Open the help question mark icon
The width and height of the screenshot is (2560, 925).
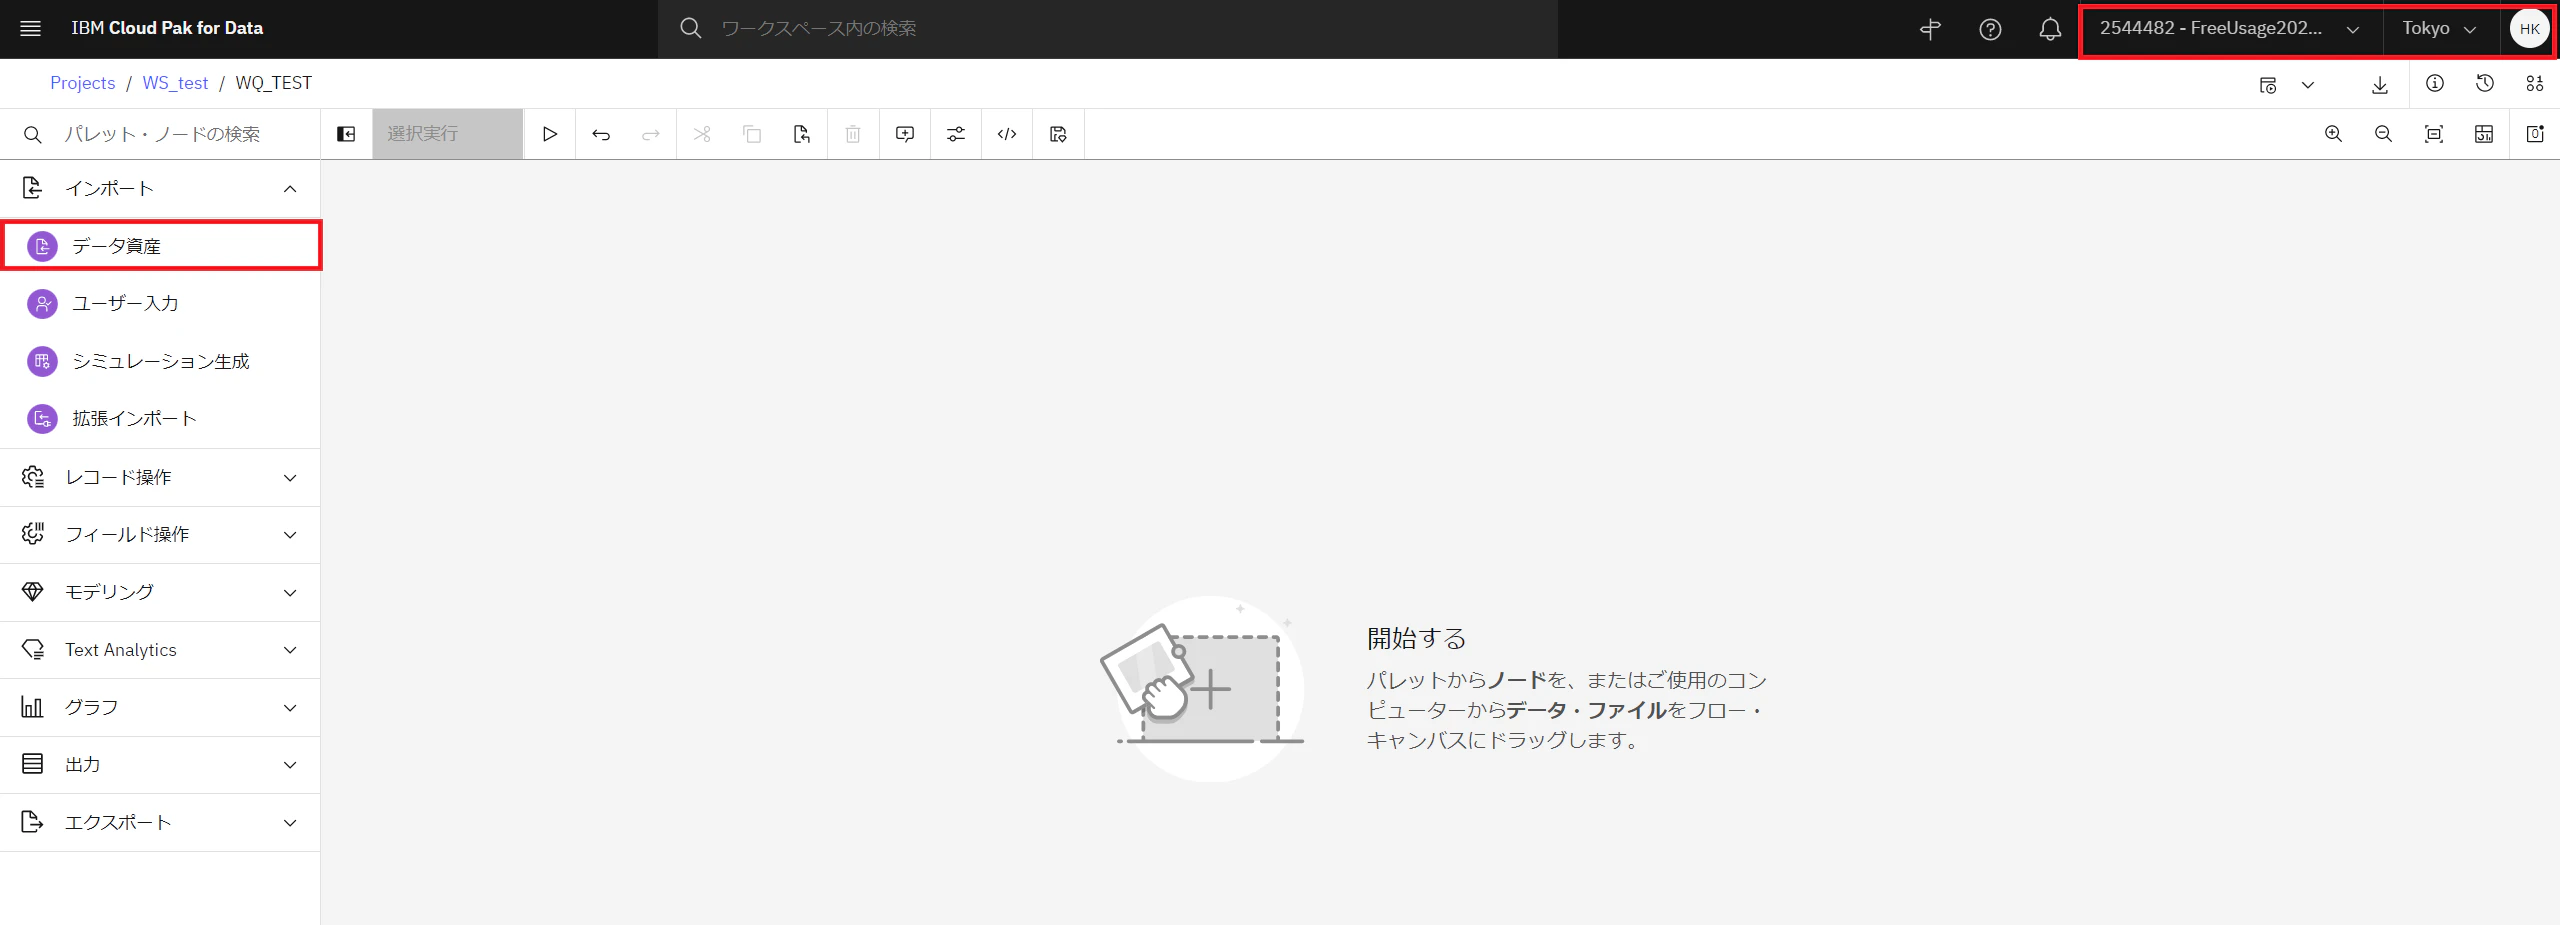(x=1990, y=29)
